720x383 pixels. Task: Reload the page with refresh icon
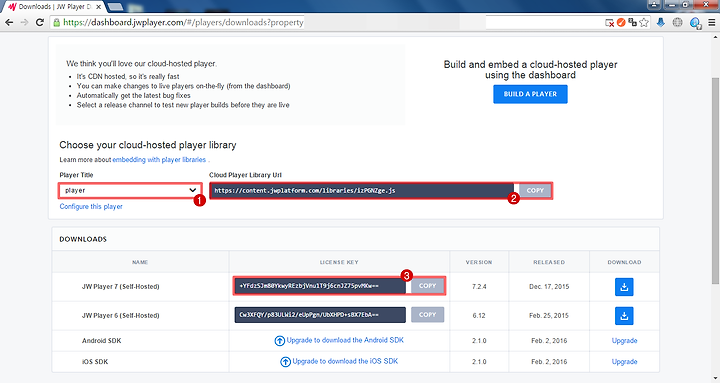coord(40,23)
